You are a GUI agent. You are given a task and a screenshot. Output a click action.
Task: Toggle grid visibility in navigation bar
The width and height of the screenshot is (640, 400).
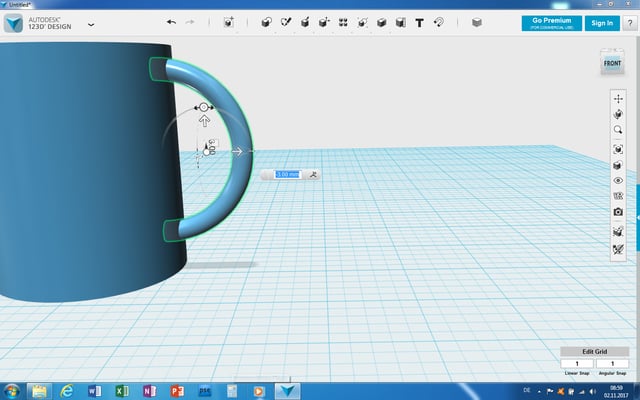point(618,231)
